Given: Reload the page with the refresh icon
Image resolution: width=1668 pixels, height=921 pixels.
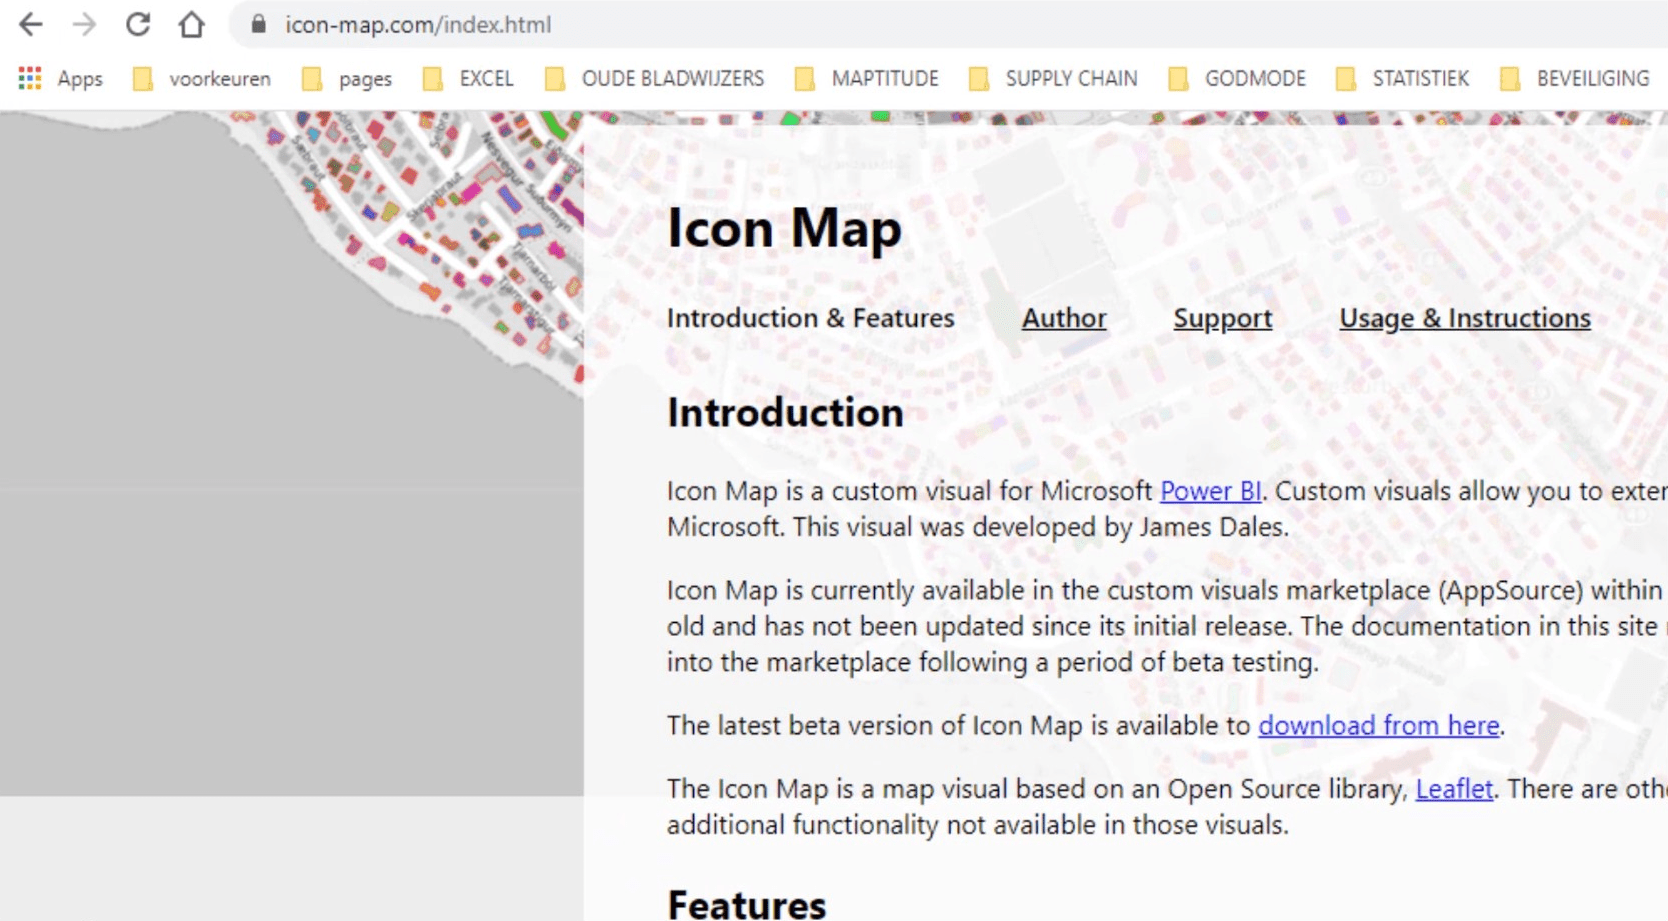Looking at the screenshot, I should [x=138, y=24].
